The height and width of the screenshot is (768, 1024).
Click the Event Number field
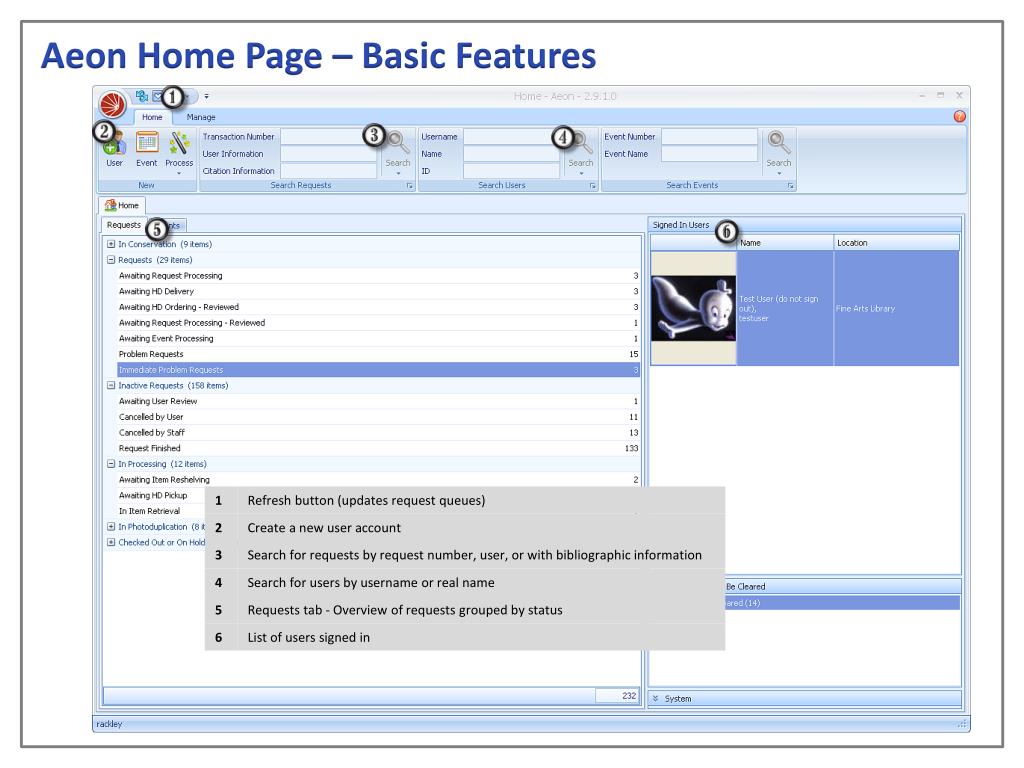pyautogui.click(x=709, y=136)
